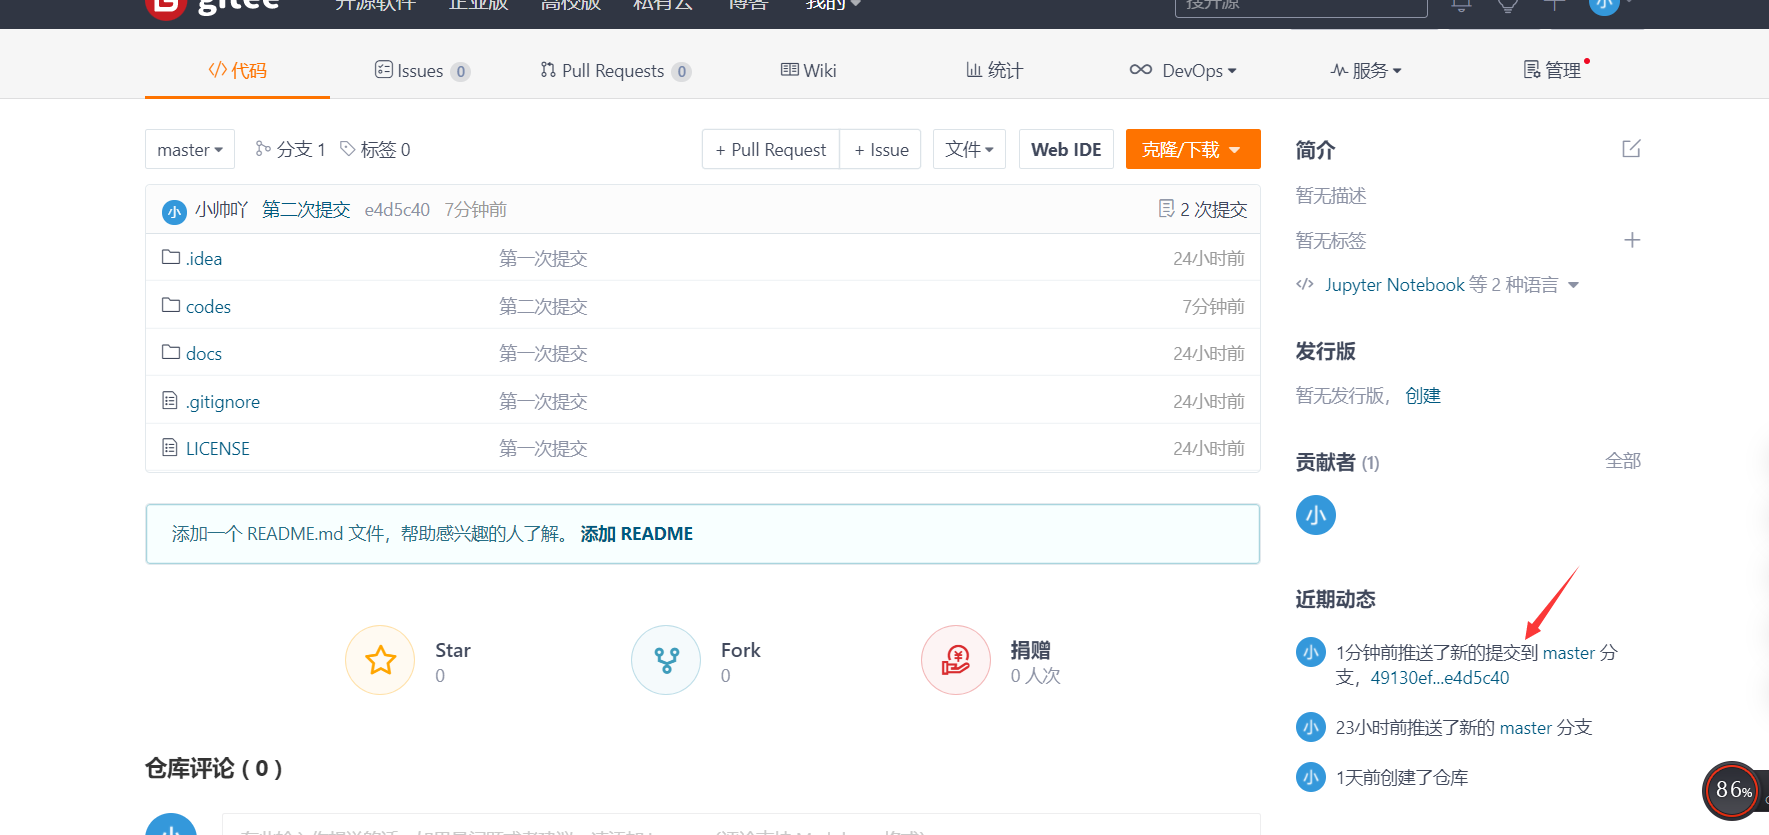
Task: View 全部 contributors
Action: tap(1623, 461)
